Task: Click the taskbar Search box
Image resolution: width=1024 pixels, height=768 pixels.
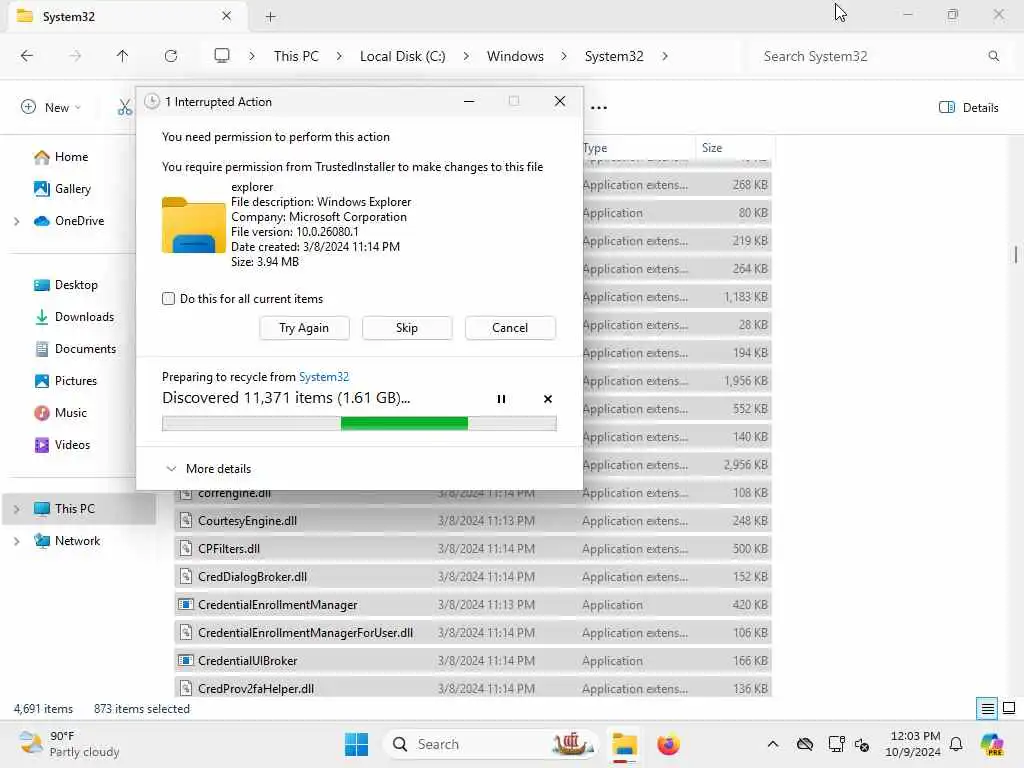Action: pyautogui.click(x=490, y=744)
